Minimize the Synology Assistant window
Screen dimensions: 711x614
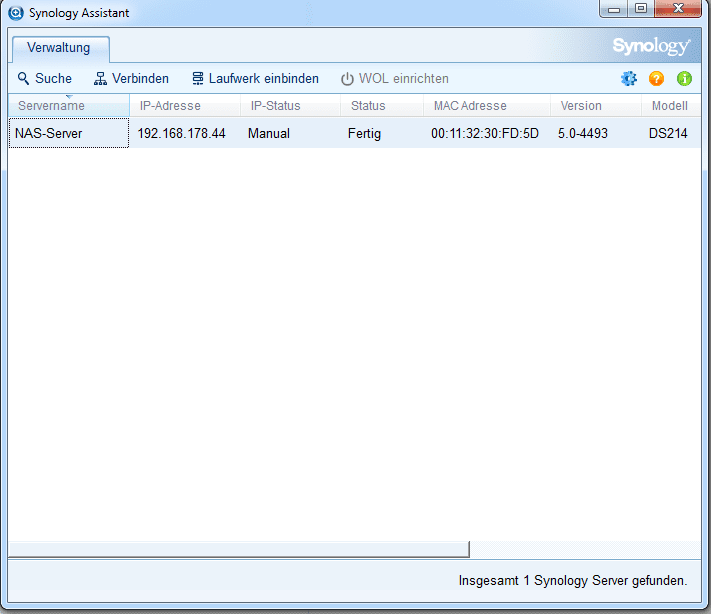(x=614, y=9)
